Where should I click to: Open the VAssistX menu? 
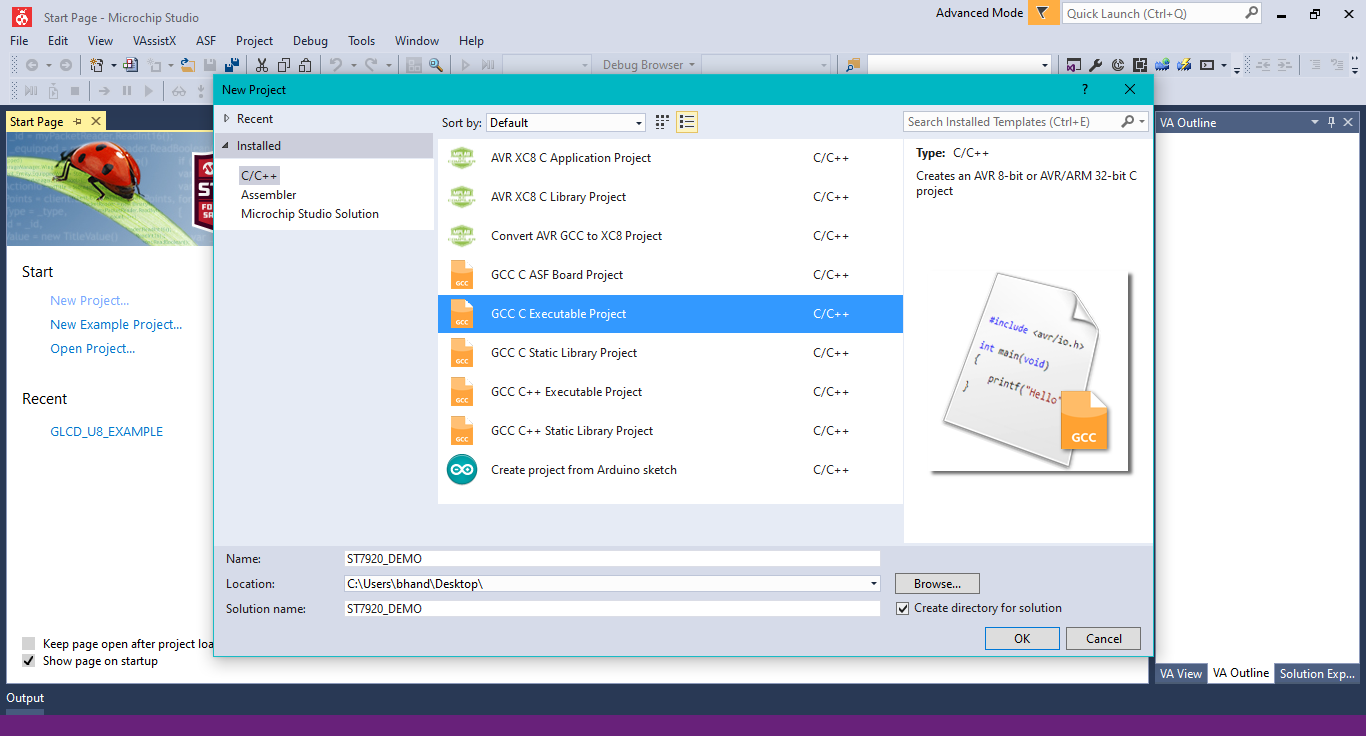pyautogui.click(x=154, y=41)
